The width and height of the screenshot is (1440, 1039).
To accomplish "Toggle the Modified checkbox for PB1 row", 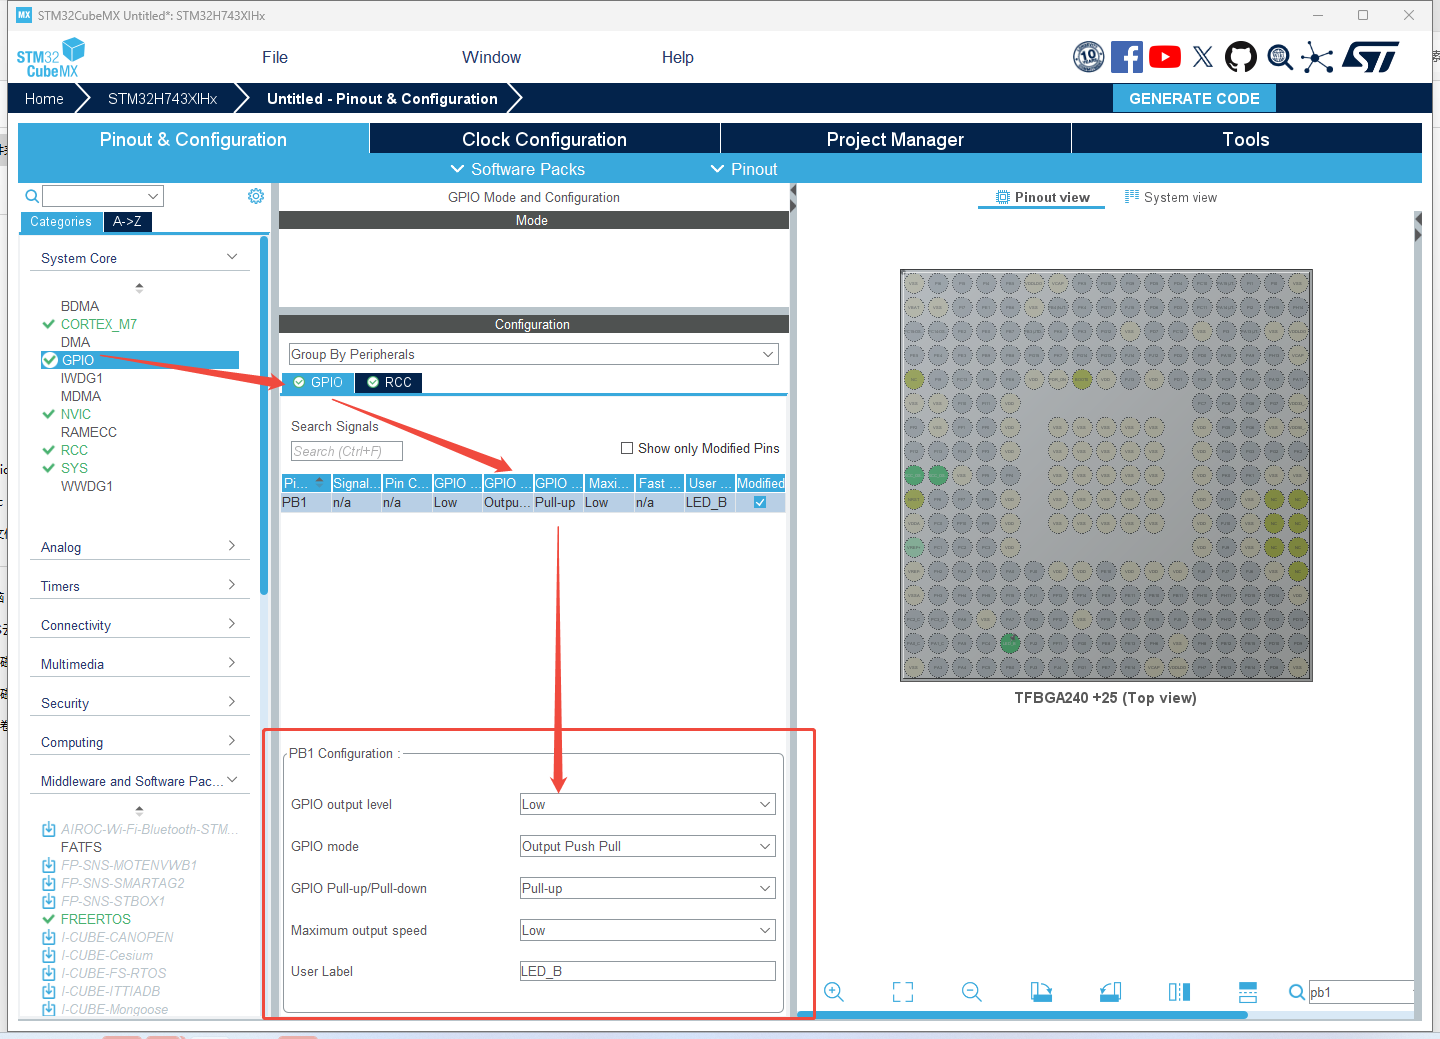I will (x=760, y=502).
